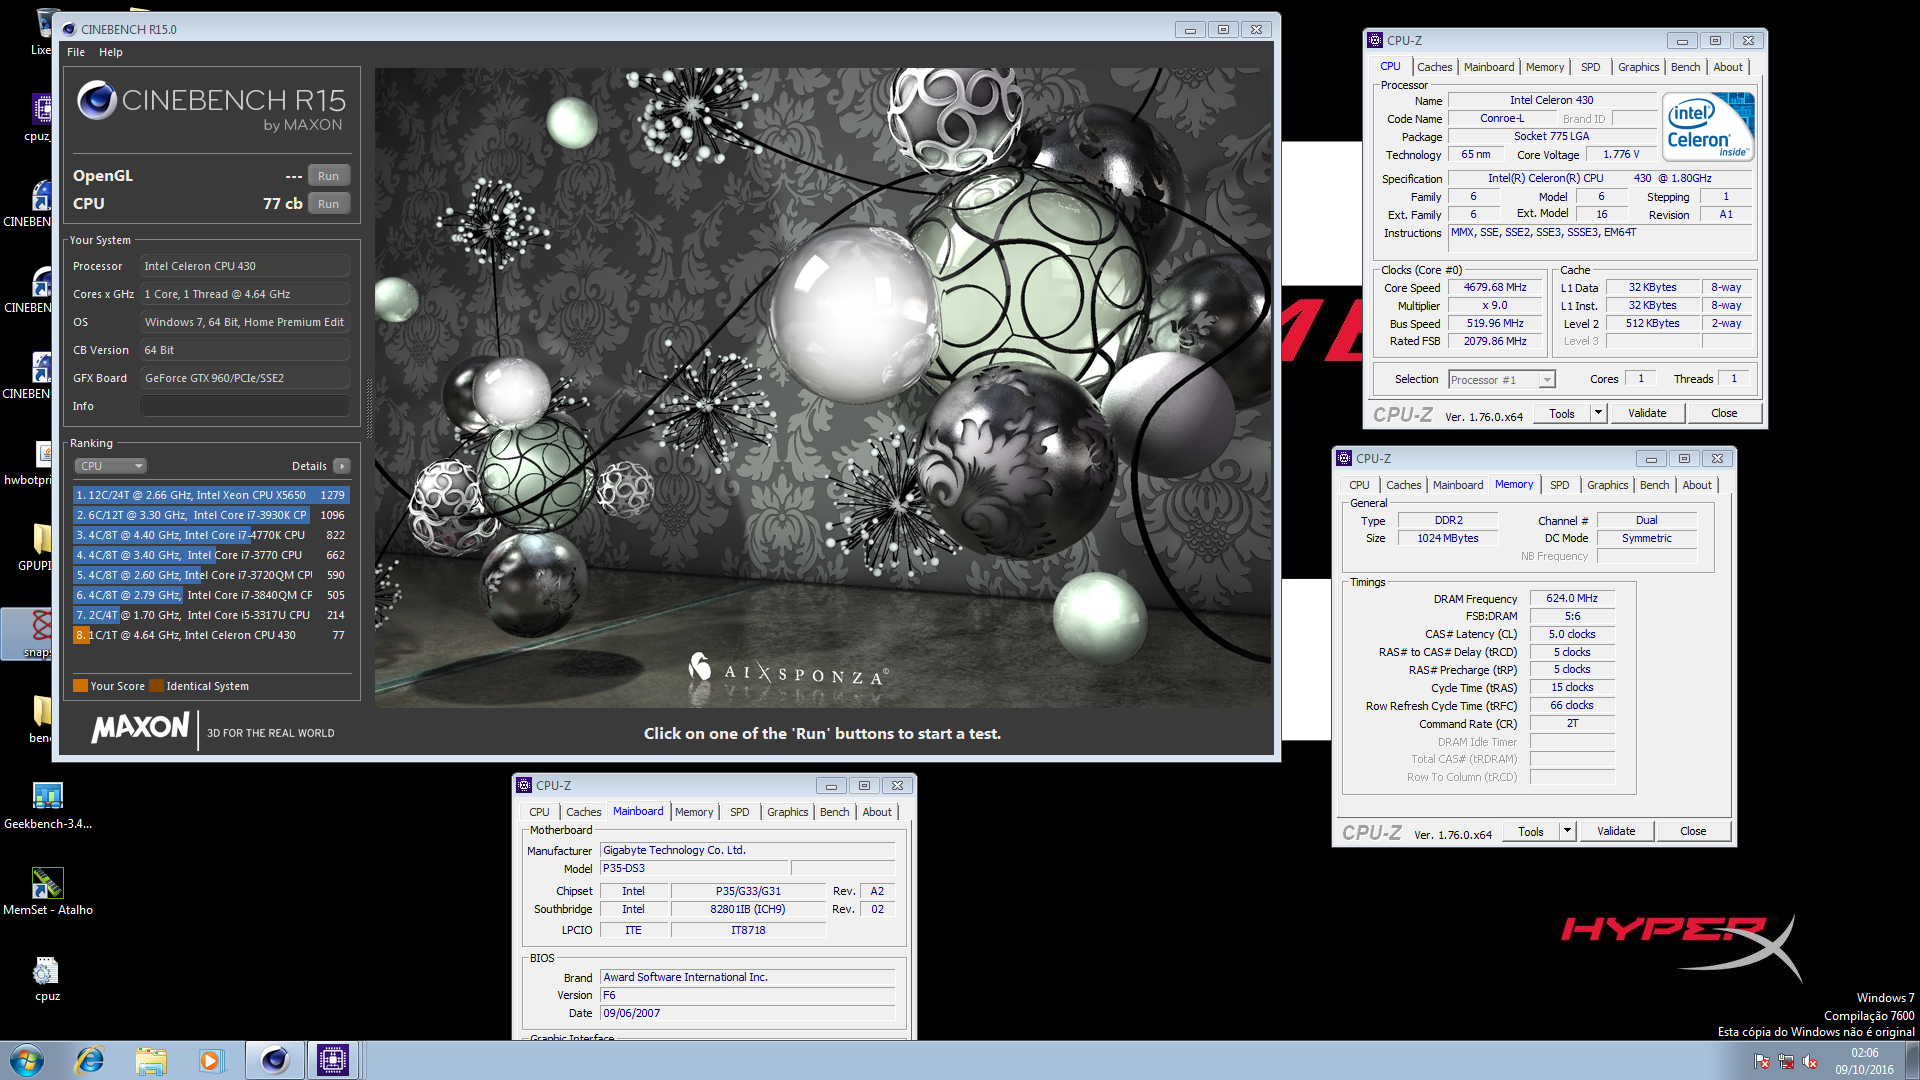Run the OpenGL benchmark test
Screen dimensions: 1920x1080
click(x=328, y=176)
